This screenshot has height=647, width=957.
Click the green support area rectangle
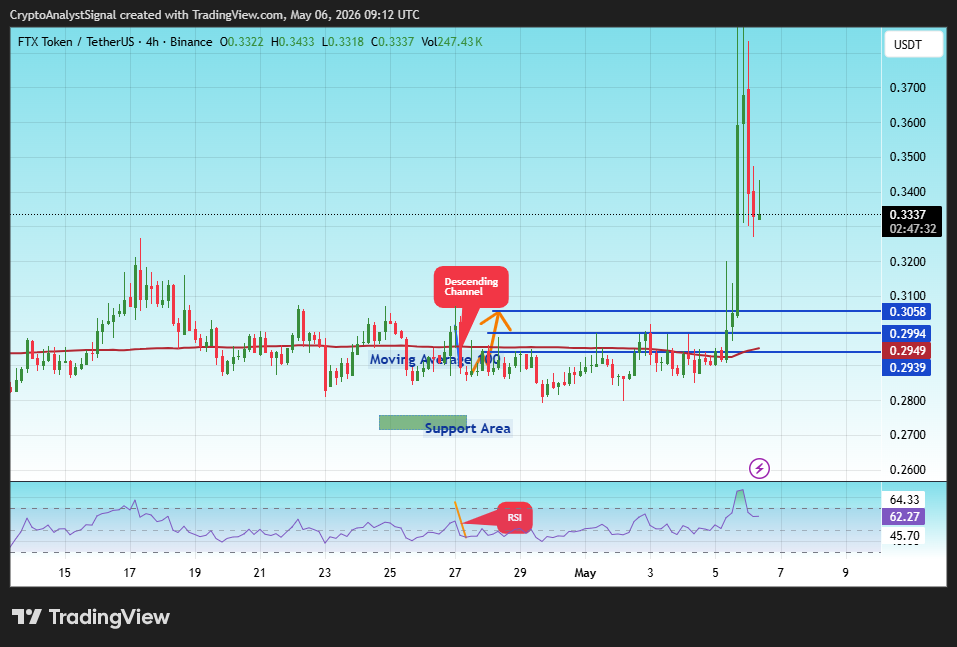click(x=422, y=422)
